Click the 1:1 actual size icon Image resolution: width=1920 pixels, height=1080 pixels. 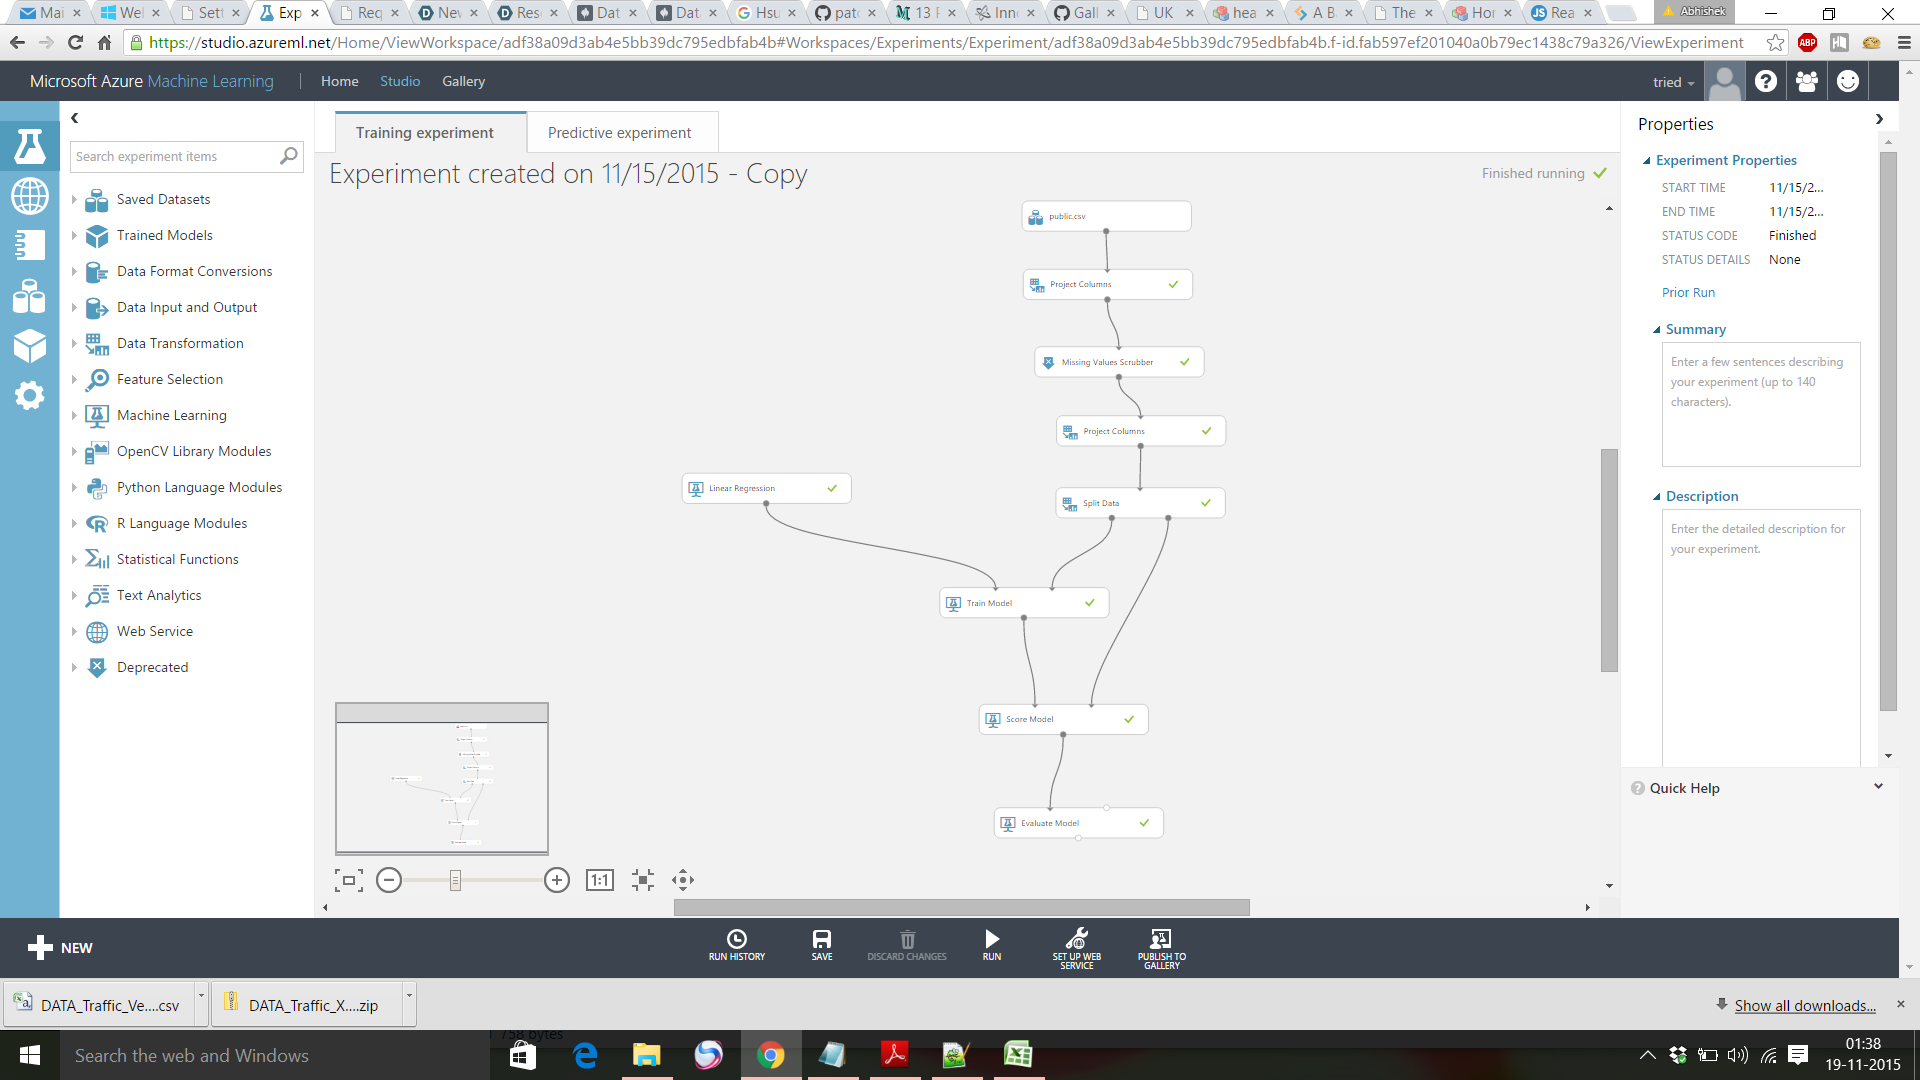click(599, 880)
